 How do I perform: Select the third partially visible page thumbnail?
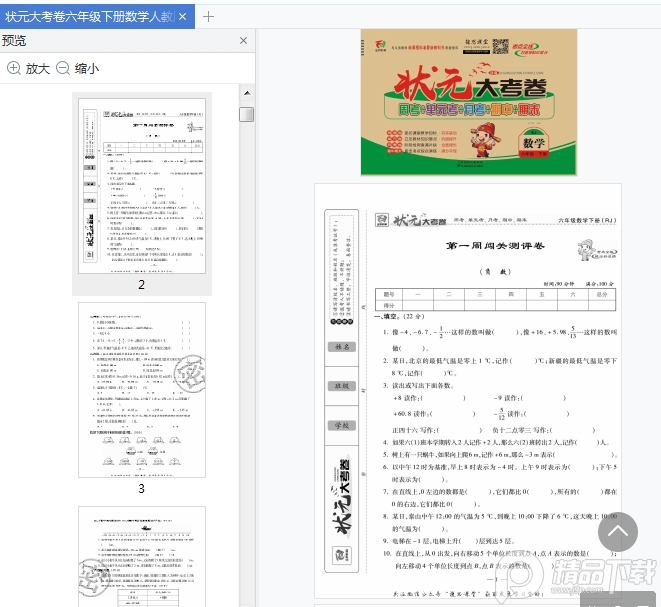142,556
